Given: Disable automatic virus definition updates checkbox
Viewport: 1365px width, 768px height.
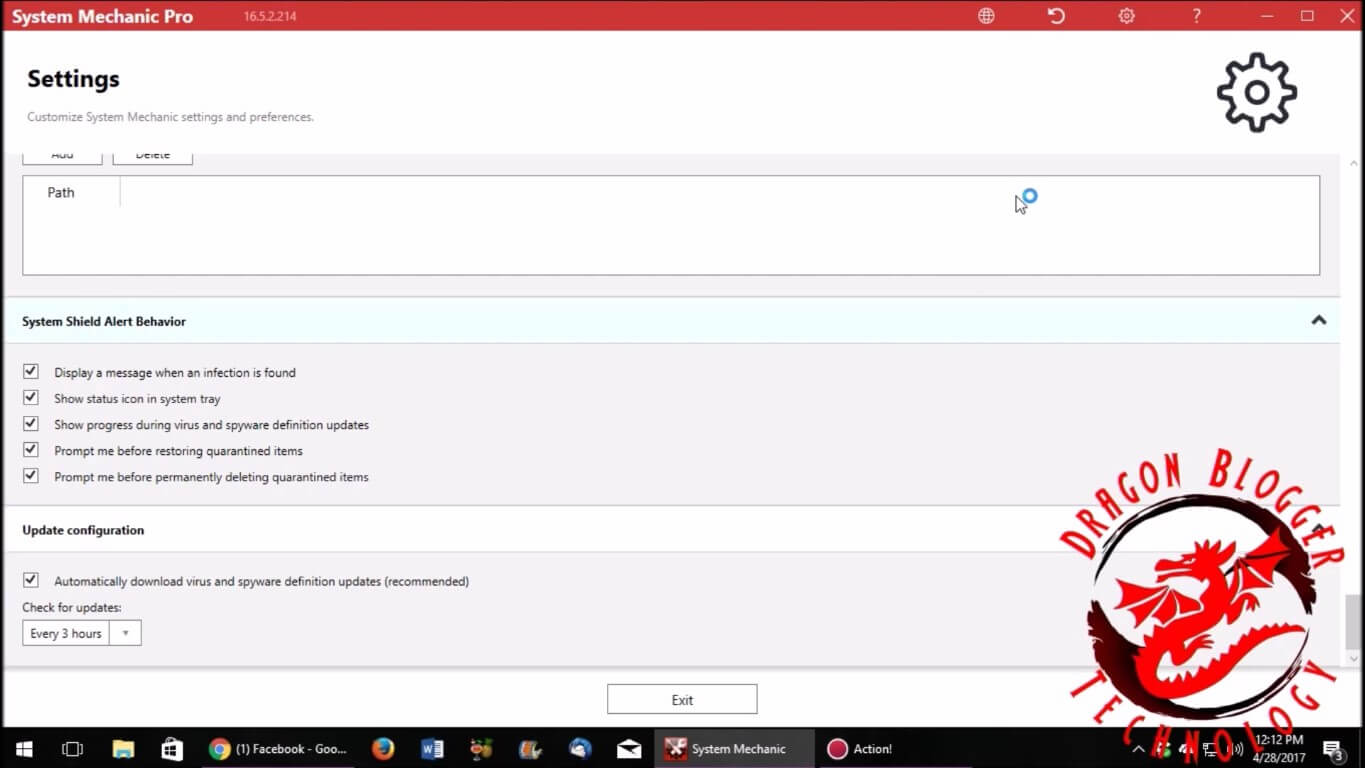Looking at the screenshot, I should (31, 580).
